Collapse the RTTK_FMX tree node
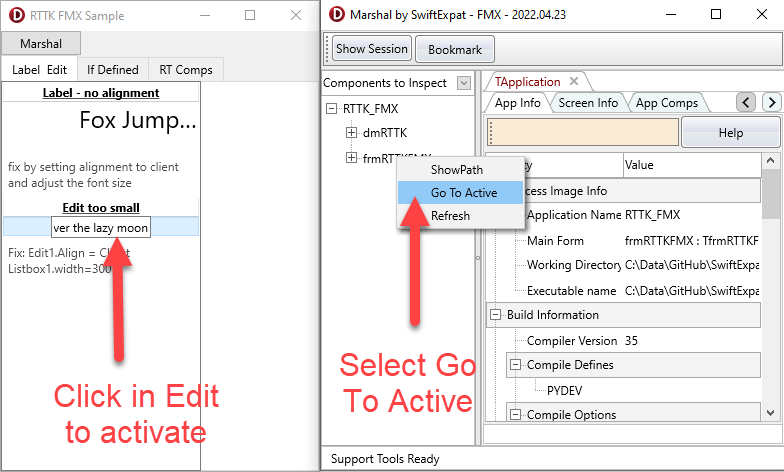The height and width of the screenshot is (472, 784). point(331,108)
